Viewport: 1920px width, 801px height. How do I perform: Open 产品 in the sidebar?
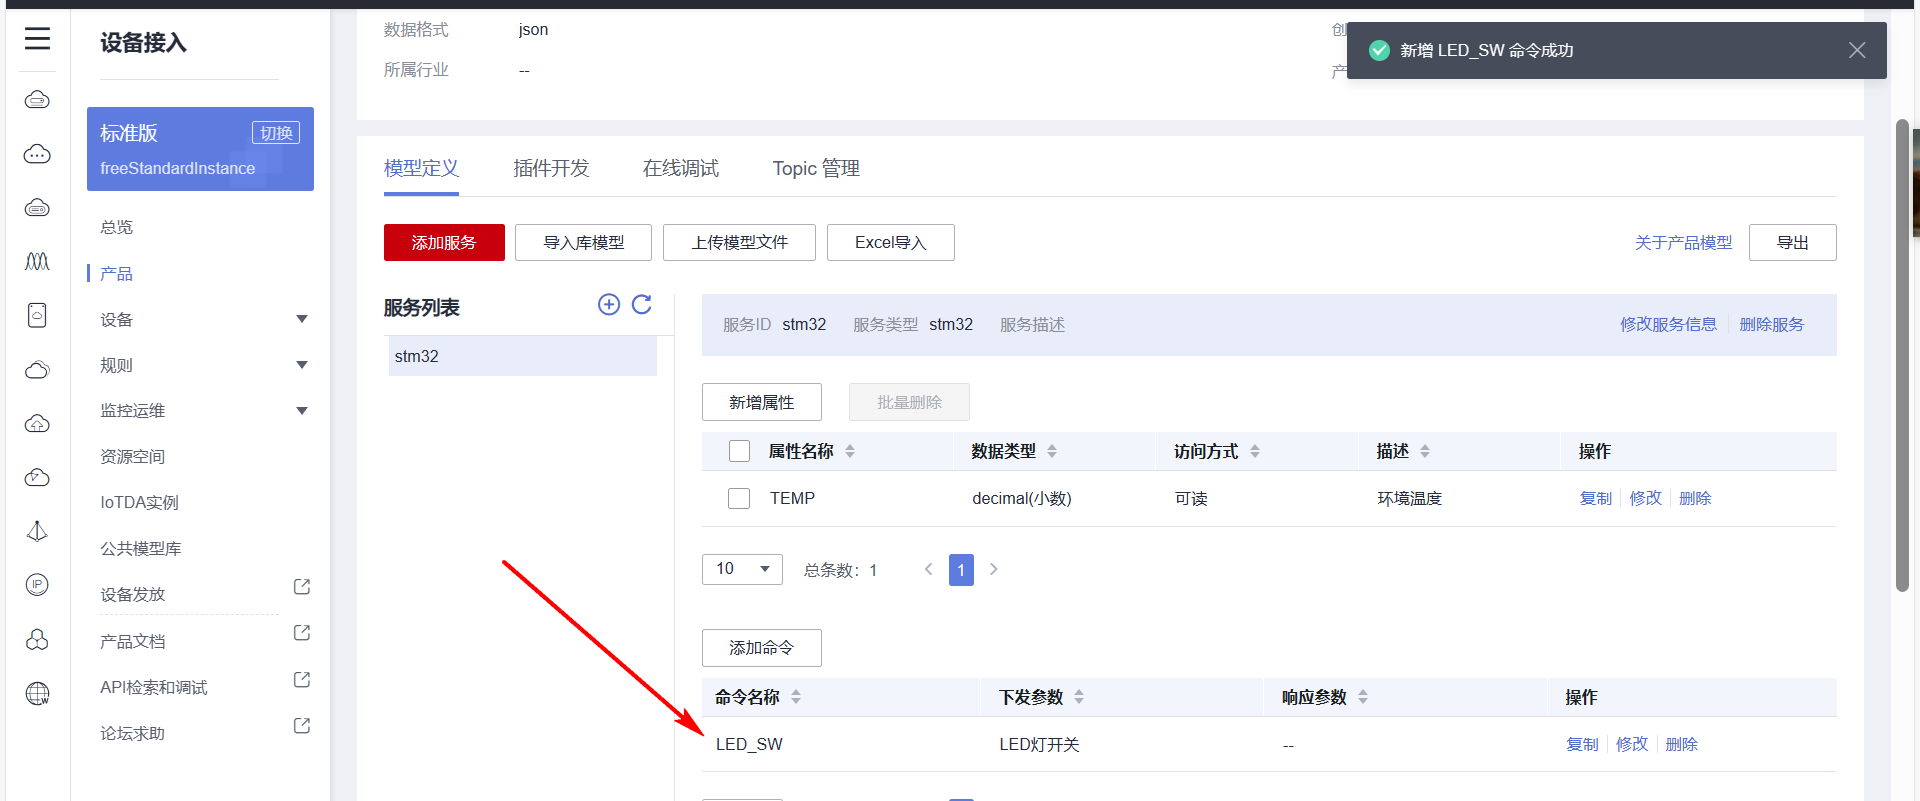pyautogui.click(x=116, y=273)
